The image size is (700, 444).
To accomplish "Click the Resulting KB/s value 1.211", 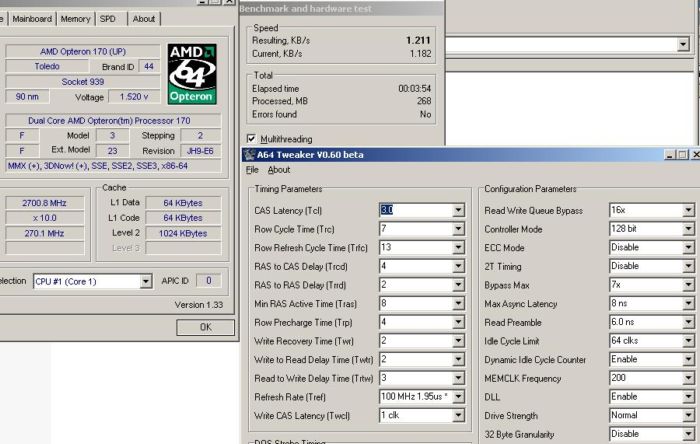I will 418,41.
